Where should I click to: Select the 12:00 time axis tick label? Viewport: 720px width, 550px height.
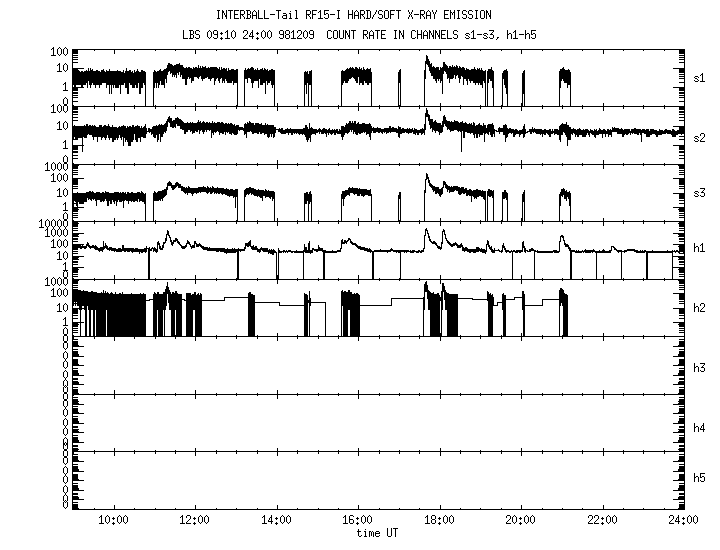(194, 520)
